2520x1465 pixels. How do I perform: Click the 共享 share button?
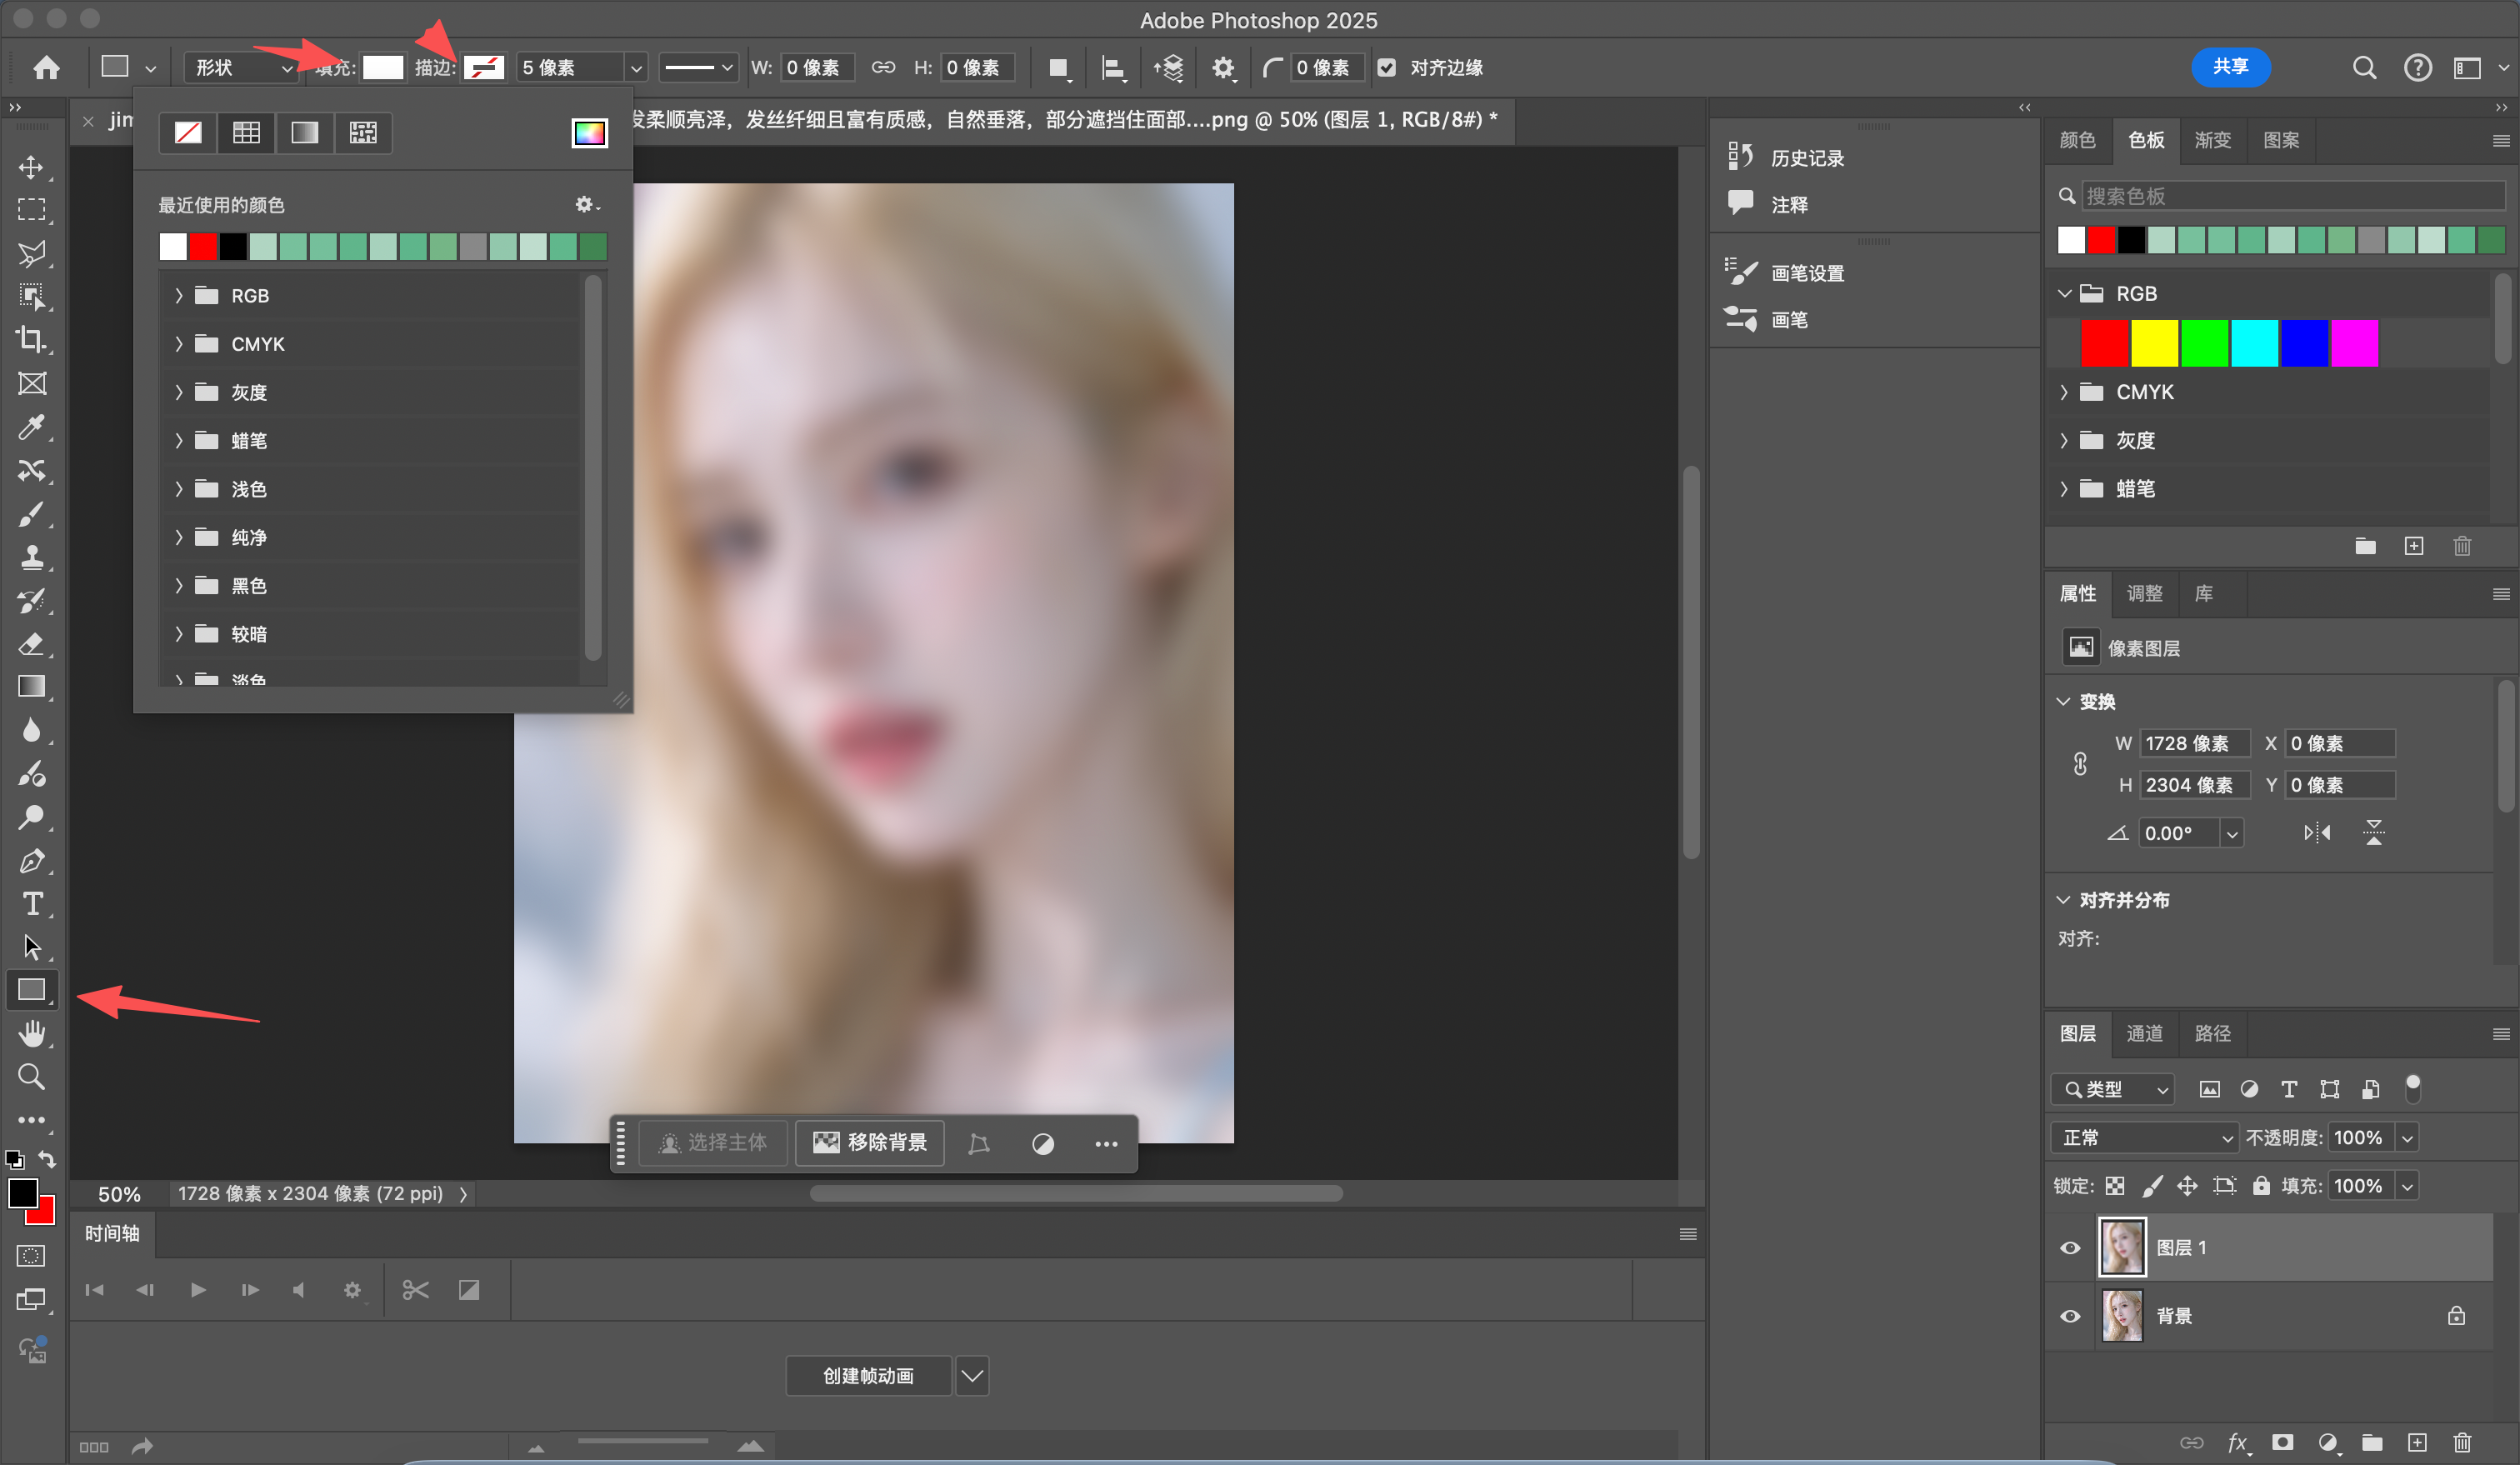pyautogui.click(x=2230, y=67)
